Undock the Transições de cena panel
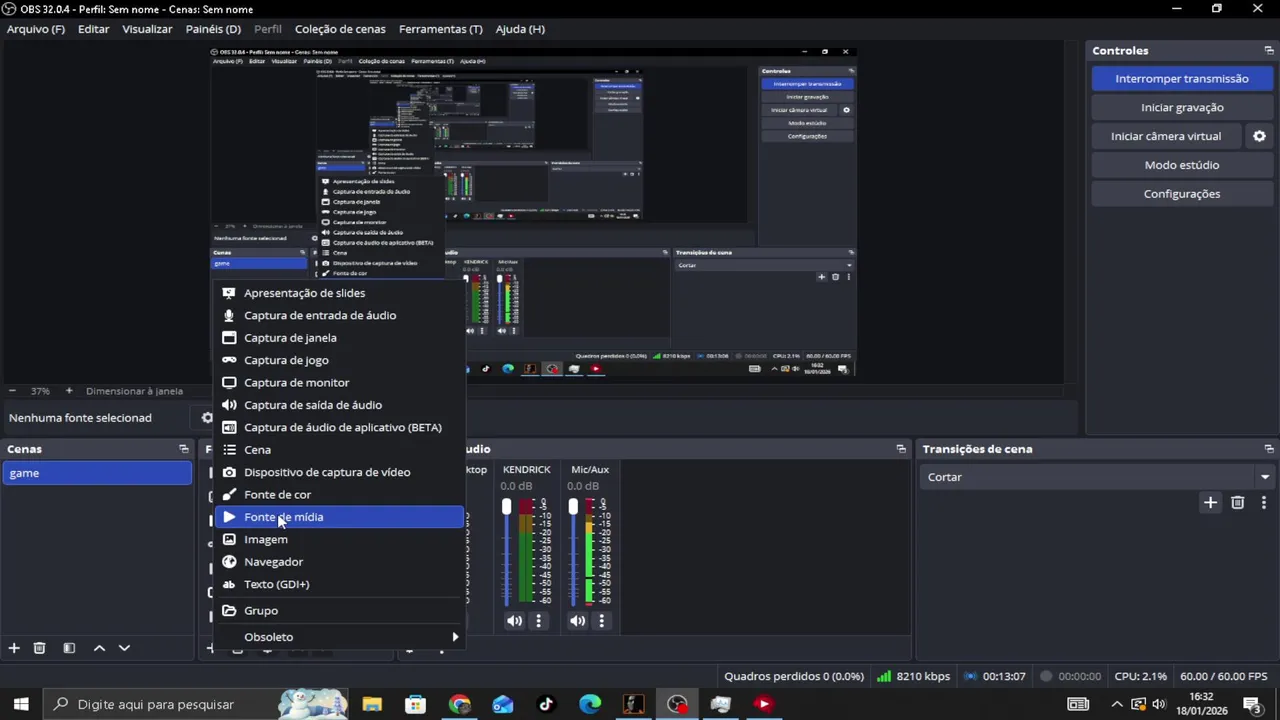Viewport: 1280px width, 720px height. (1269, 449)
